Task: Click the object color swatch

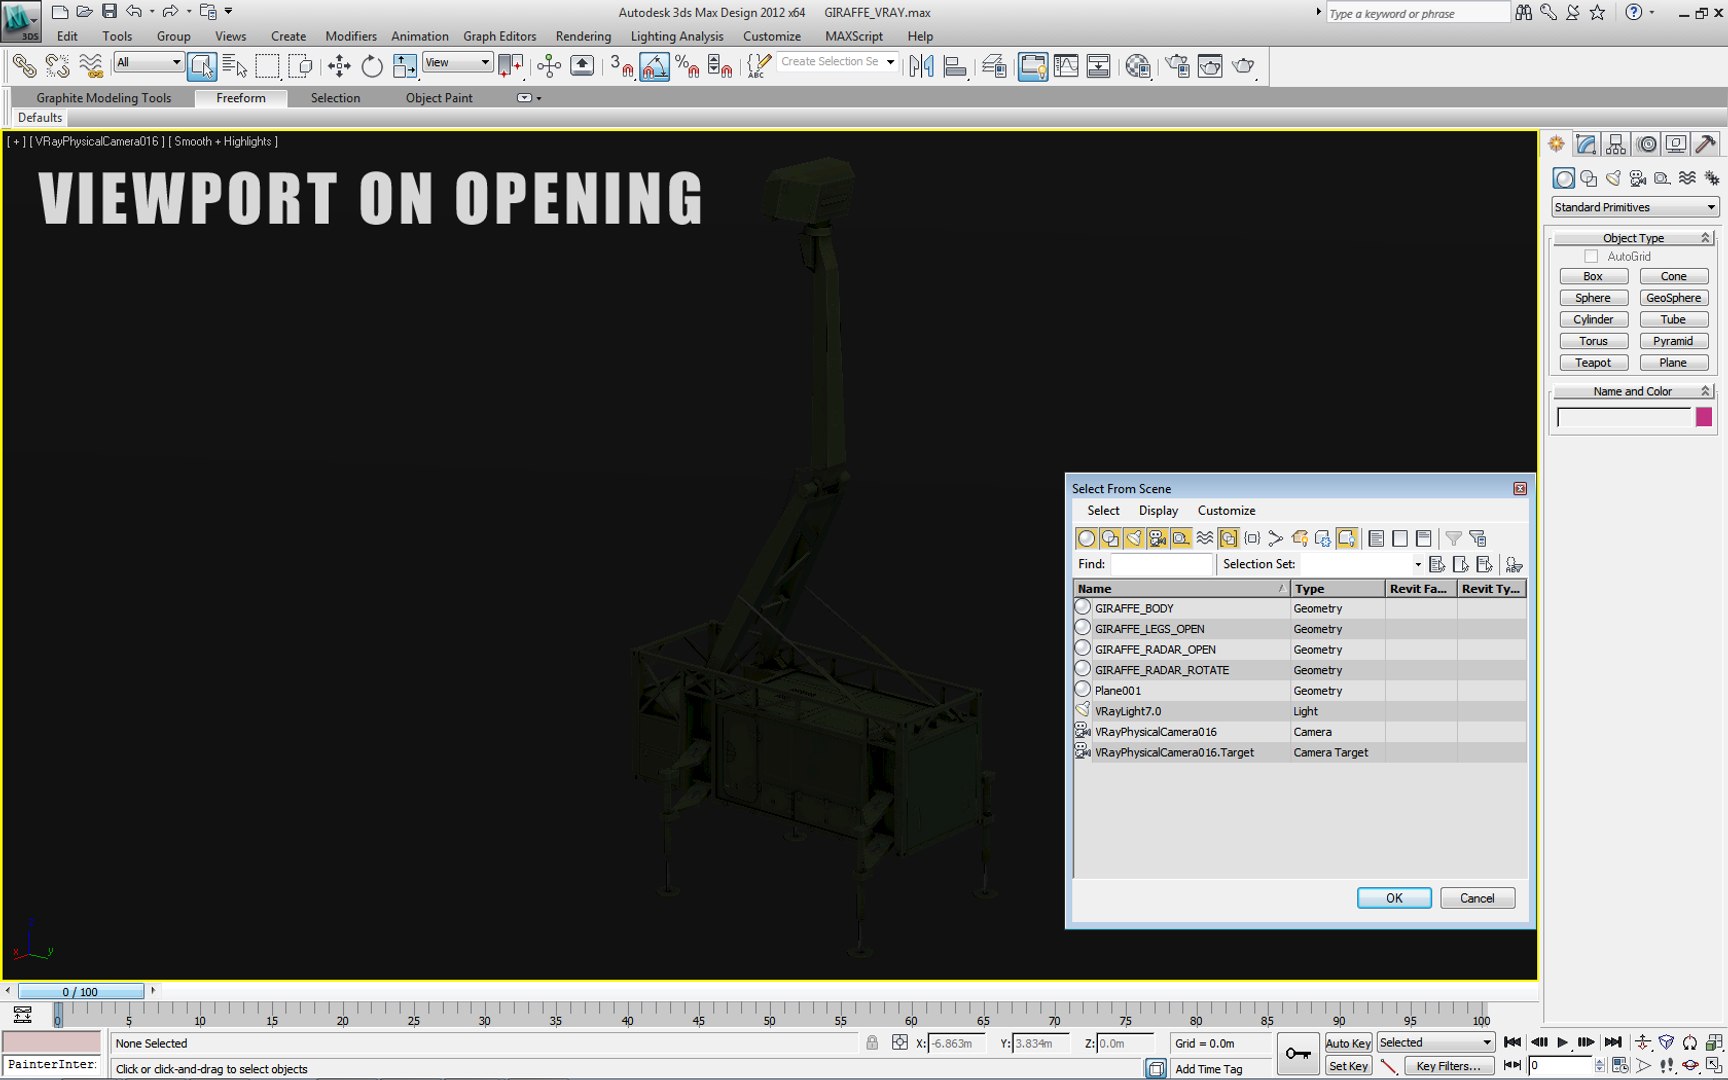Action: [x=1704, y=418]
